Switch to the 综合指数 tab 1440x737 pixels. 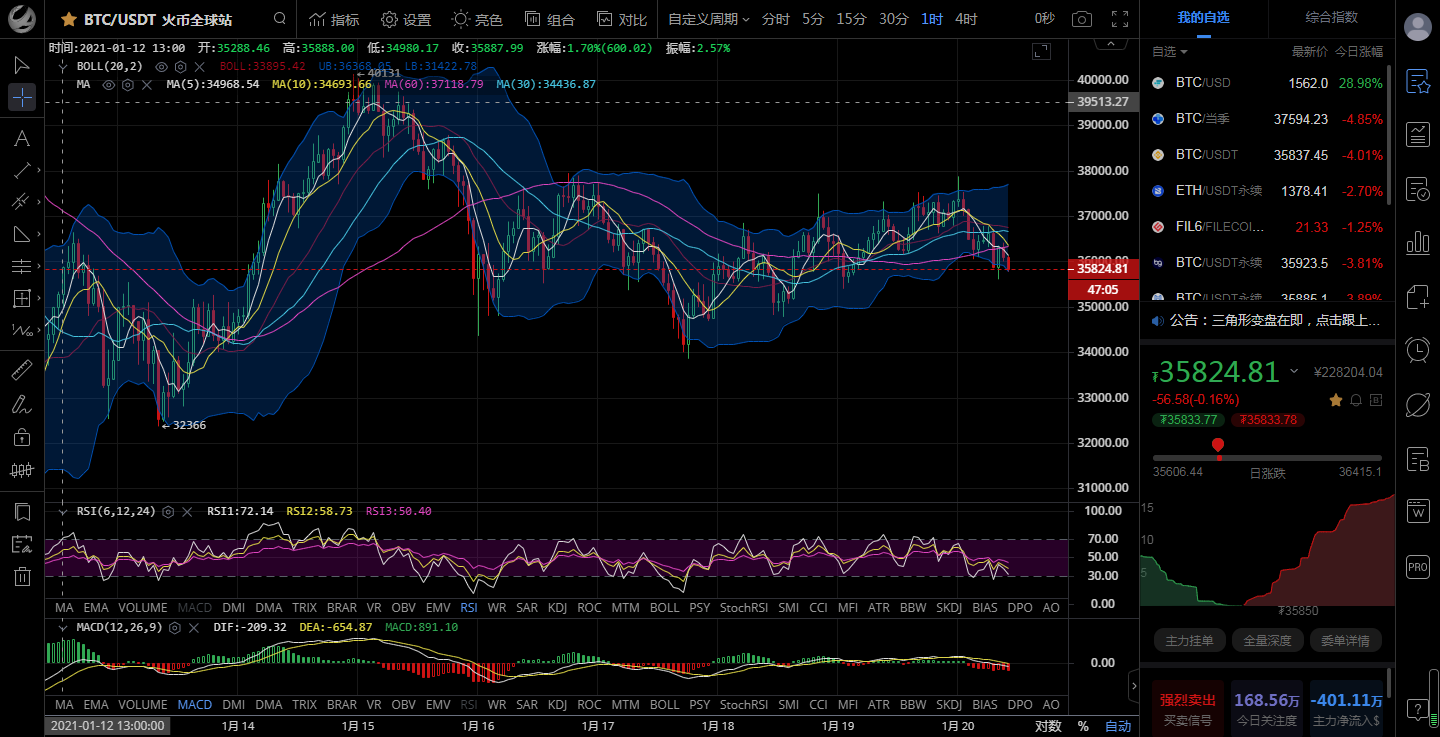1332,18
